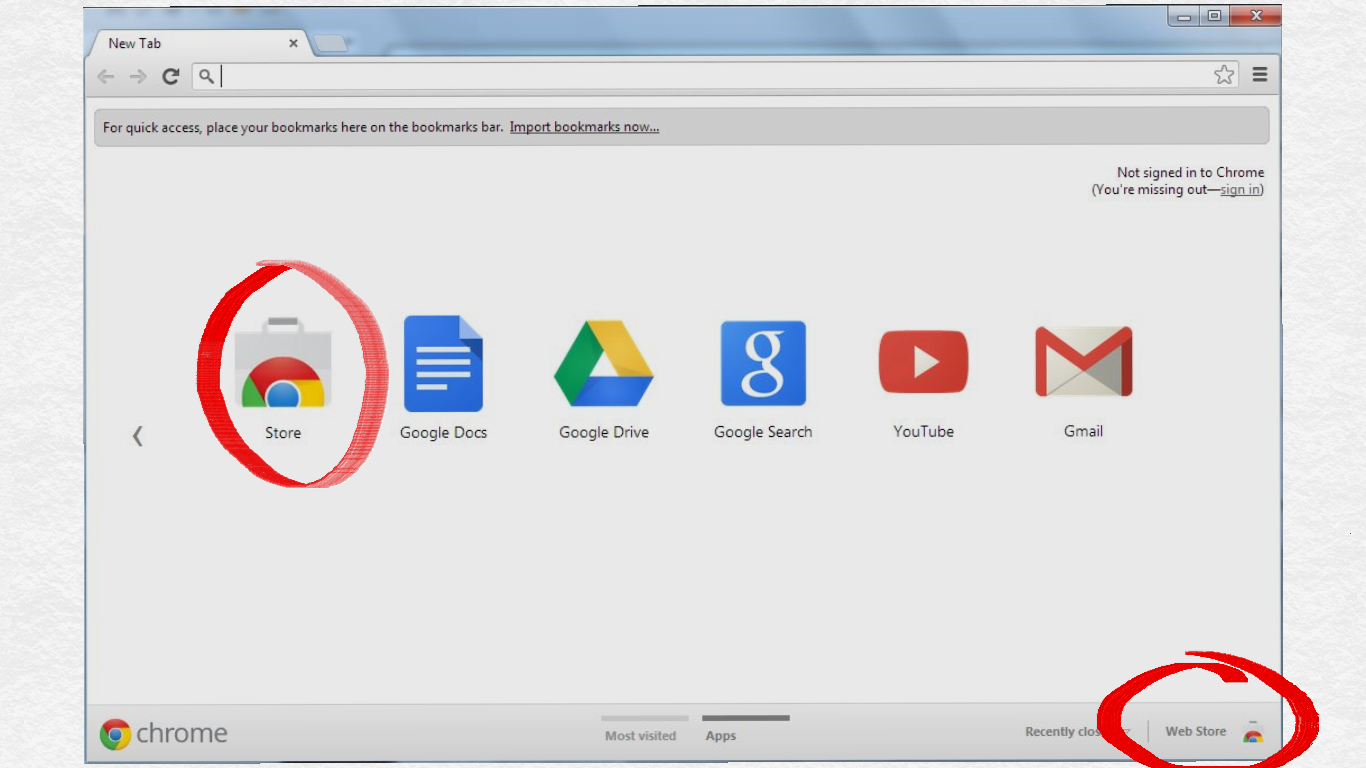The width and height of the screenshot is (1366, 768).
Task: Open the Chrome Web Store app icon
Action: tap(283, 362)
